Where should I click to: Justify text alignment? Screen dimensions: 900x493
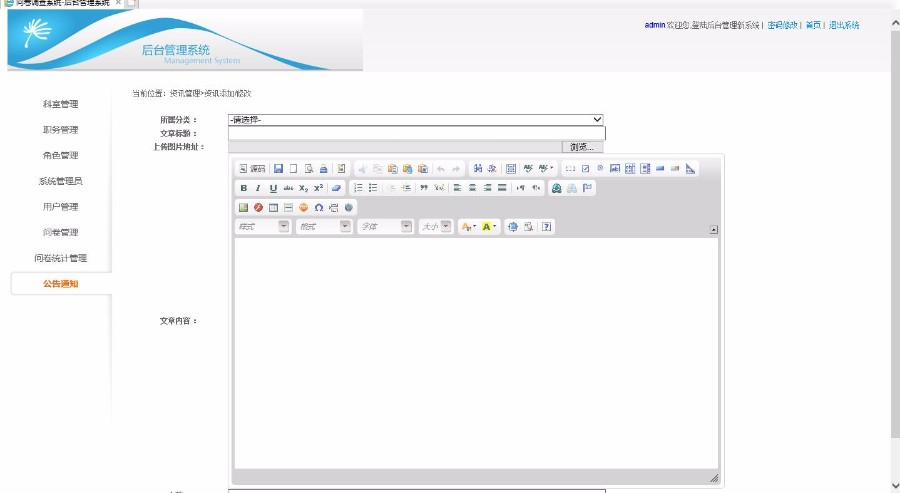tap(502, 188)
